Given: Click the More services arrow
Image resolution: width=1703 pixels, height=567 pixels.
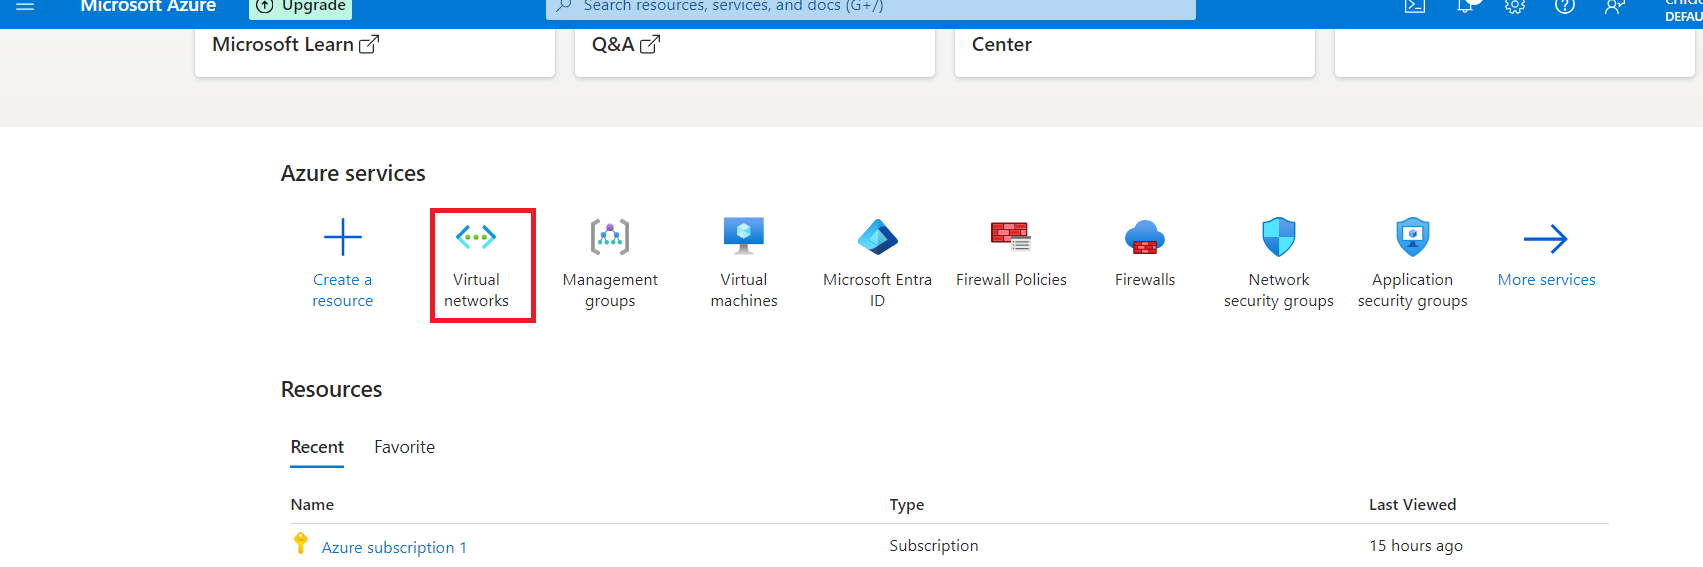Looking at the screenshot, I should tap(1546, 240).
